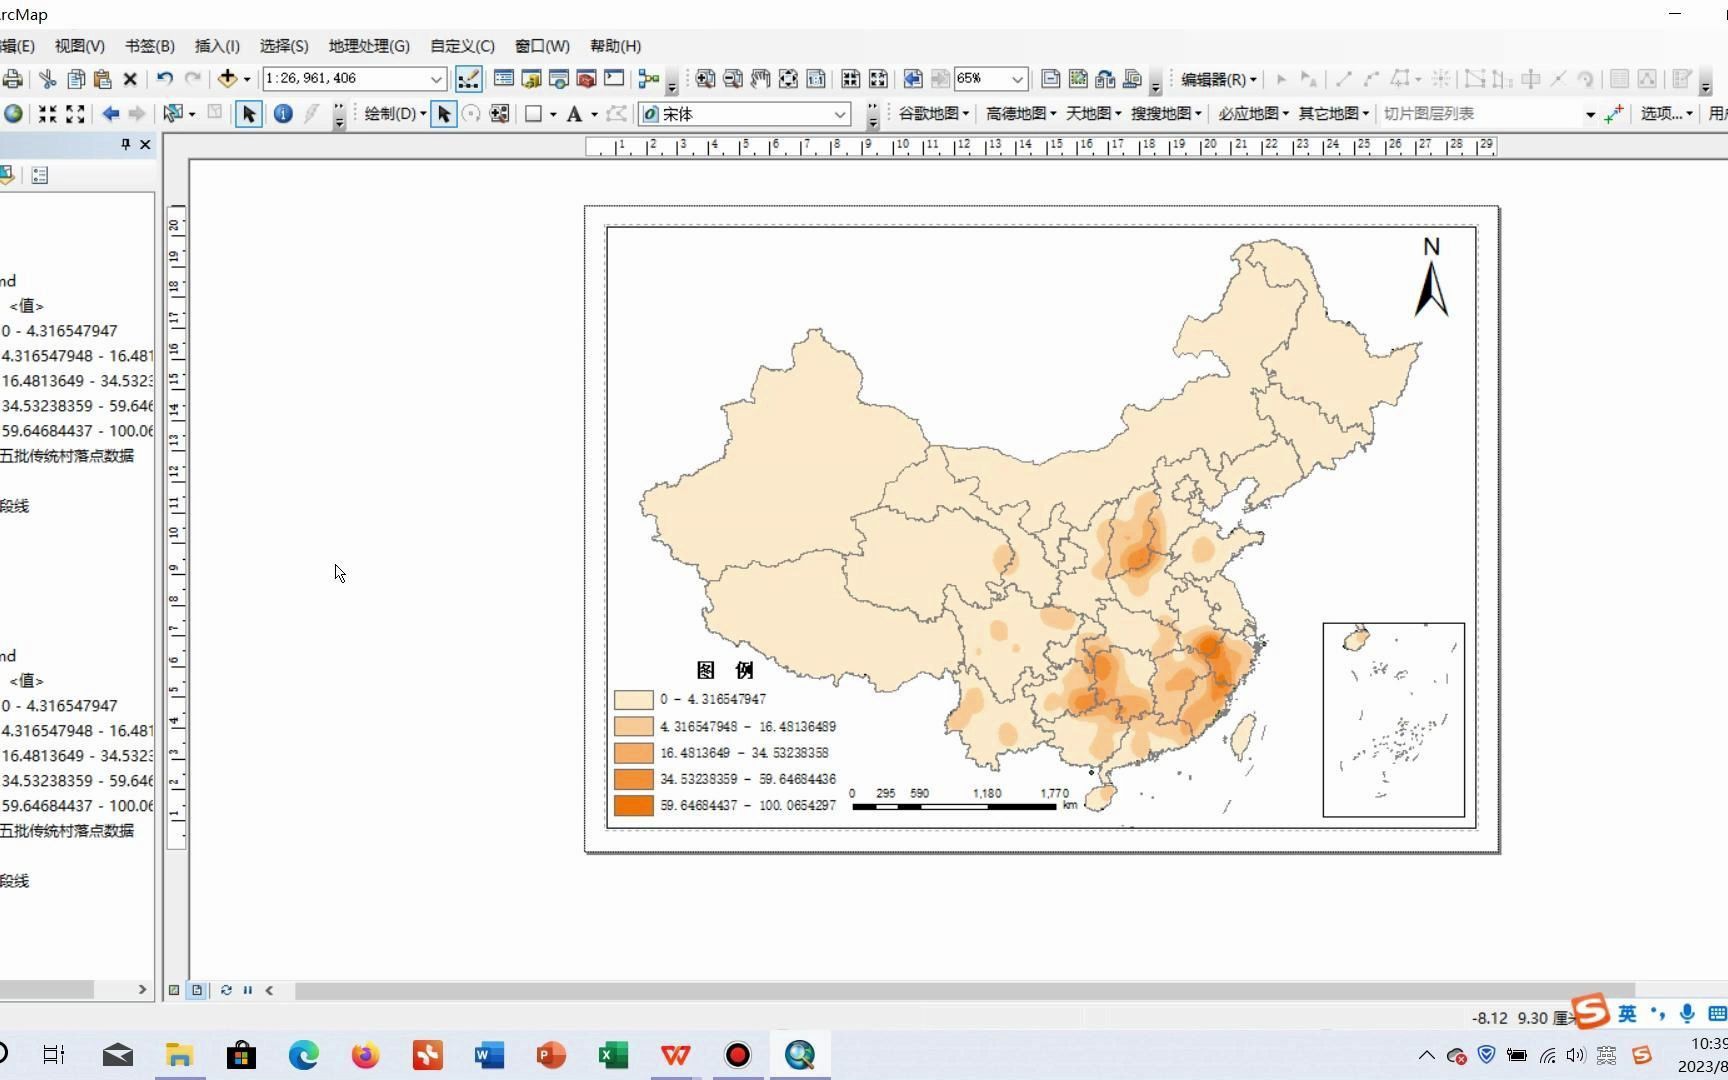The image size is (1728, 1080).
Task: Refresh the layout view with the refresh icon
Action: [225, 990]
